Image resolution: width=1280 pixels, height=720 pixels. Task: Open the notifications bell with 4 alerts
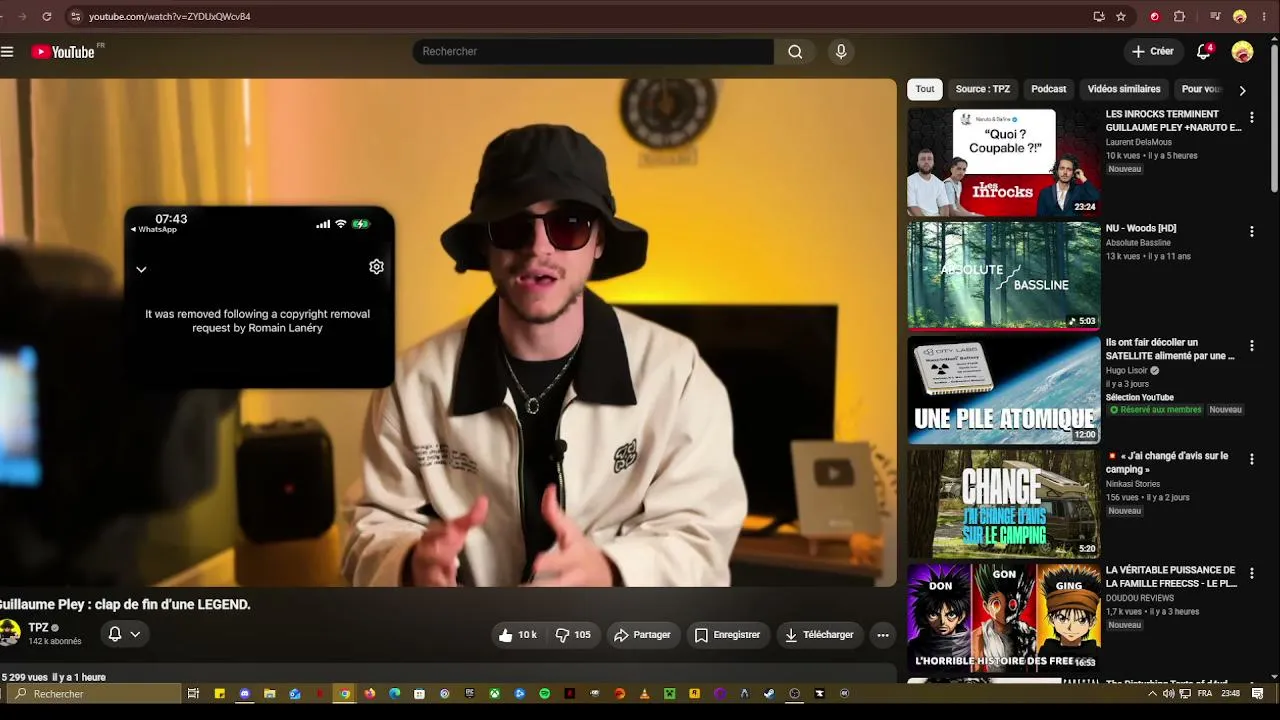[1204, 52]
